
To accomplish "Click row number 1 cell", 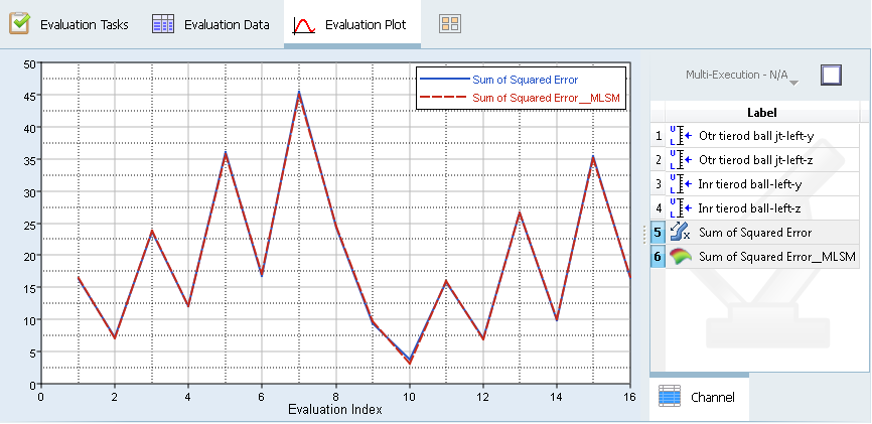I will tap(658, 136).
